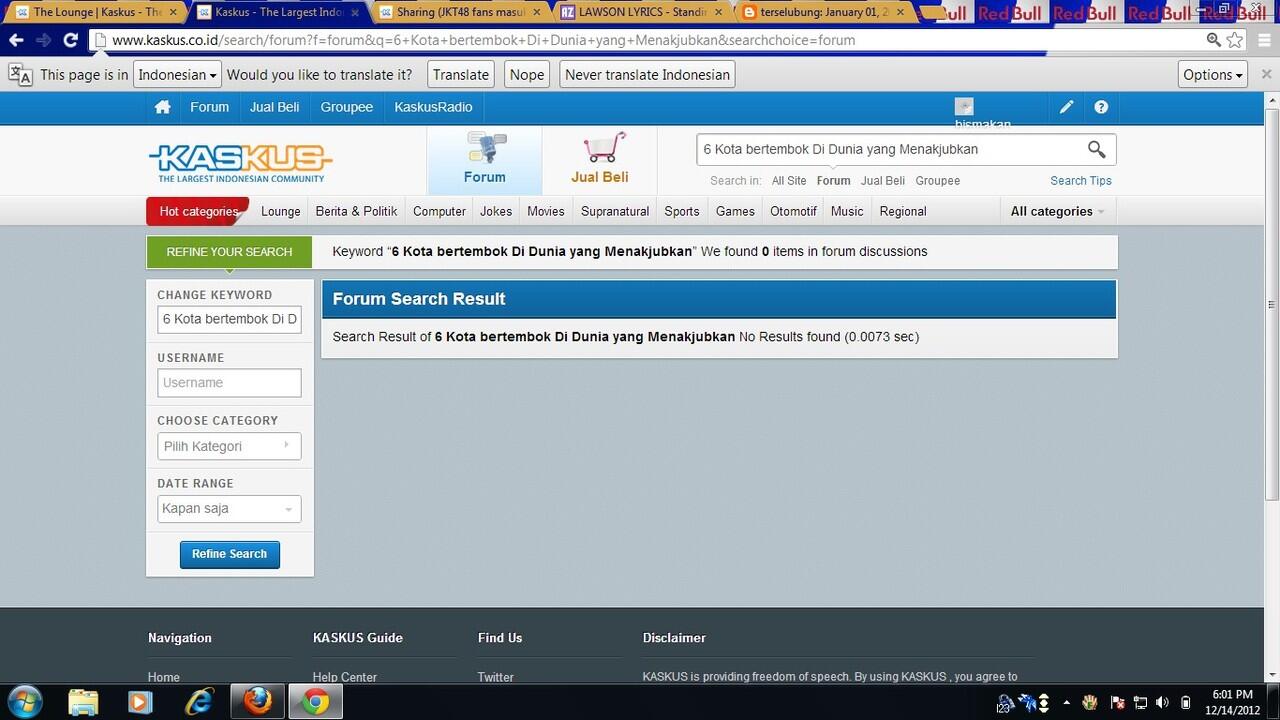The image size is (1280, 720).
Task: Click the Translate button
Action: 461,75
